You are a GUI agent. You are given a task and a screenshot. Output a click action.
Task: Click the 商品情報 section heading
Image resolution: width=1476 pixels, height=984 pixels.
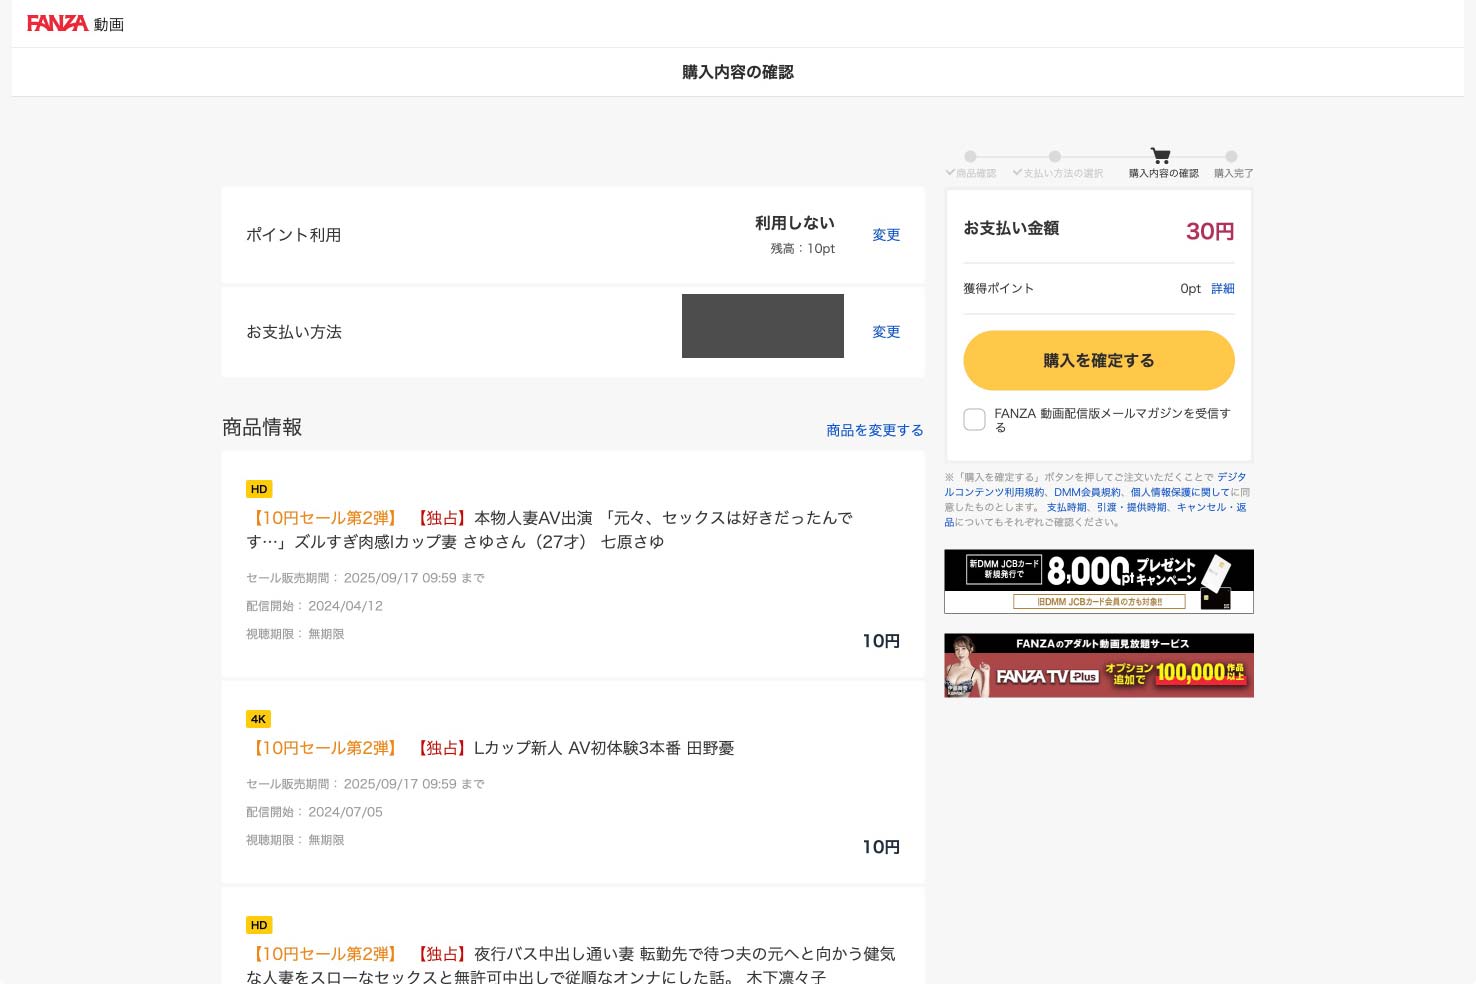click(262, 427)
